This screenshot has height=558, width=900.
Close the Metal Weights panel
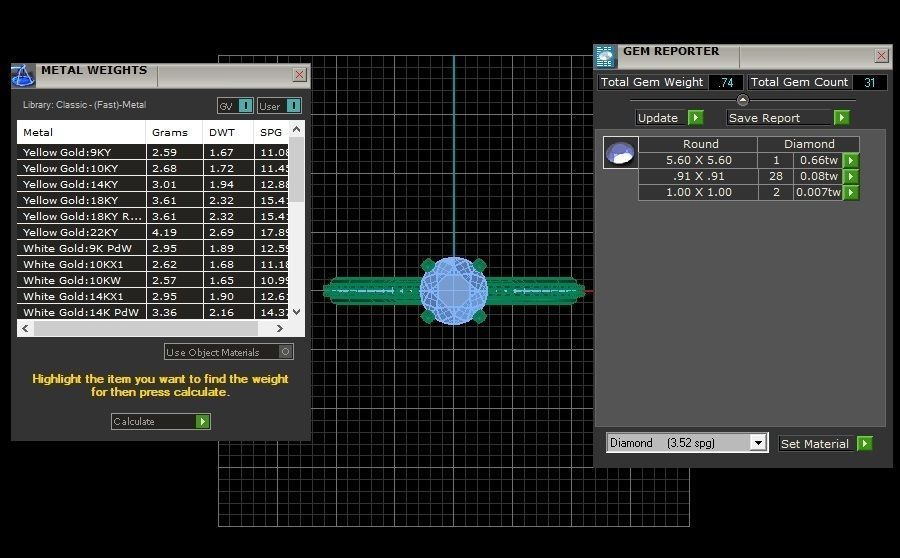pos(300,75)
